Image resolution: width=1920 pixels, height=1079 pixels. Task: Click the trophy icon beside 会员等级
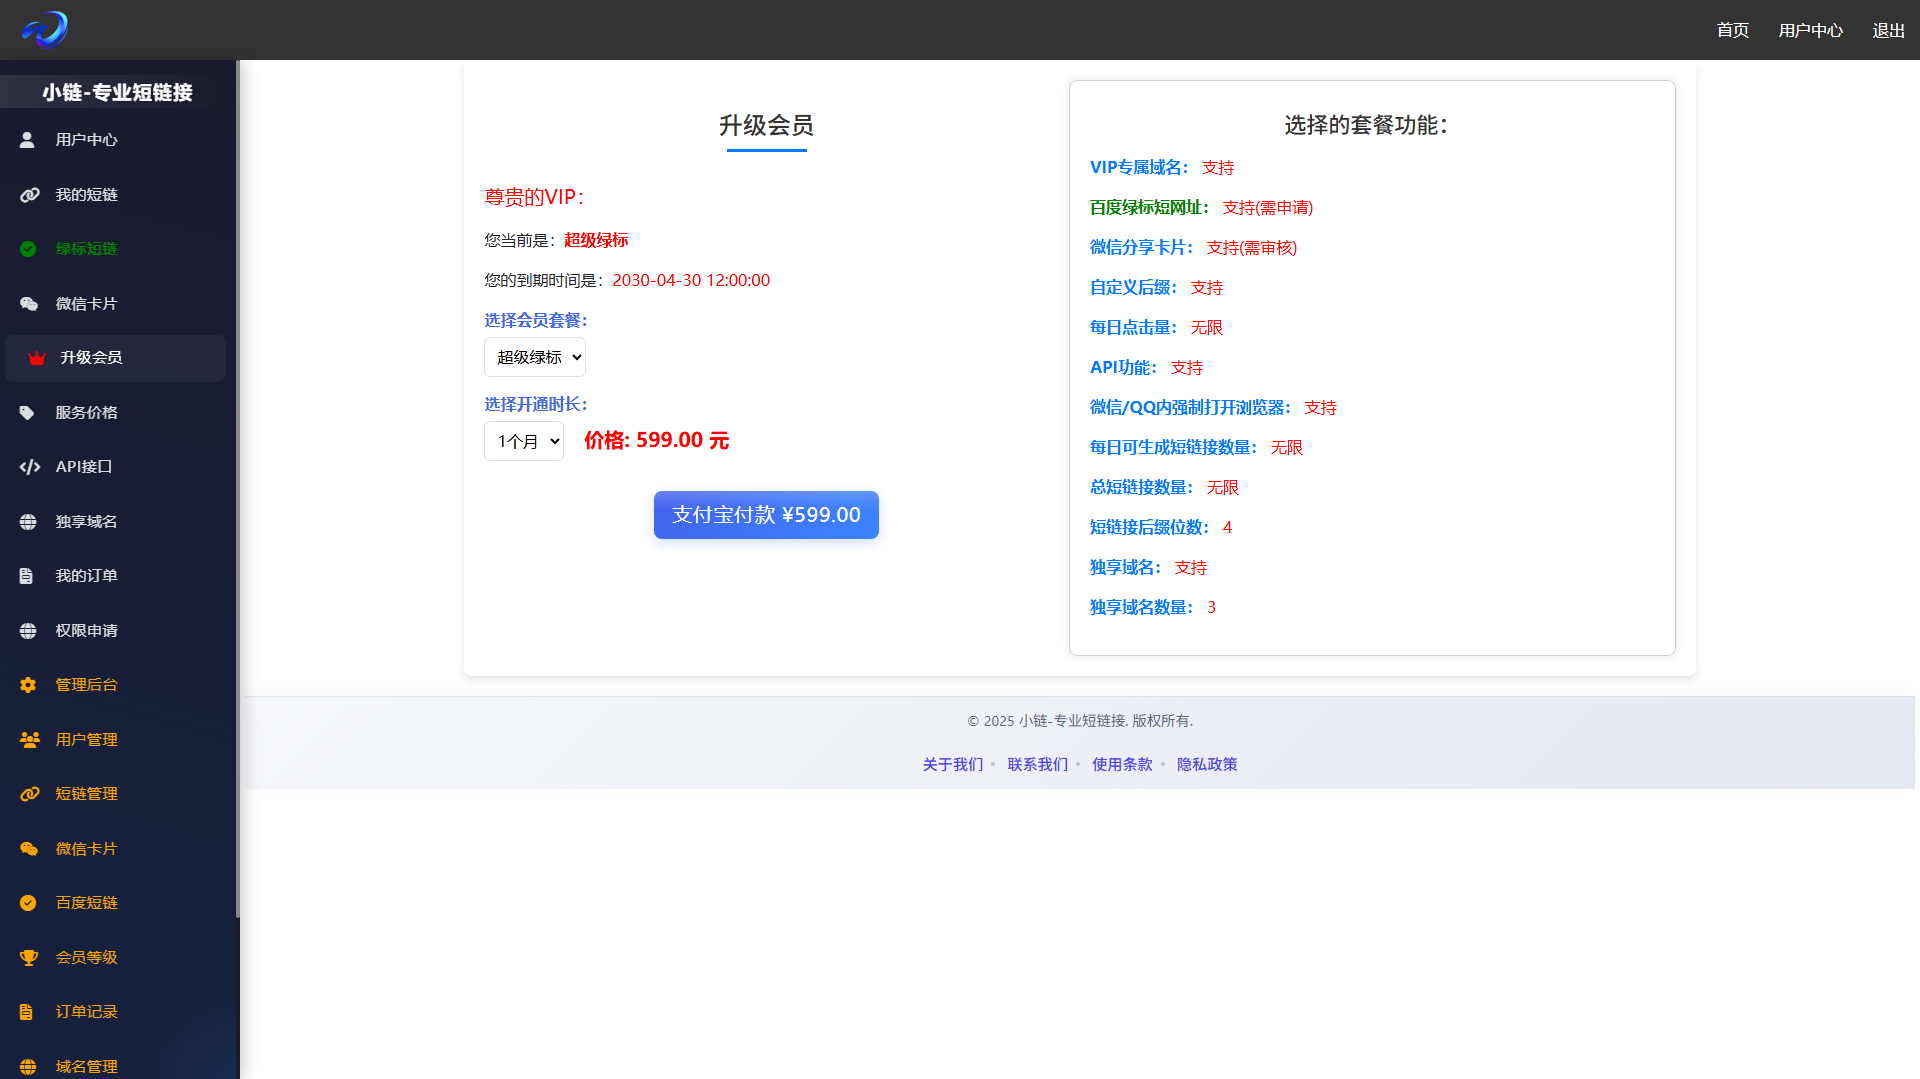pyautogui.click(x=29, y=958)
